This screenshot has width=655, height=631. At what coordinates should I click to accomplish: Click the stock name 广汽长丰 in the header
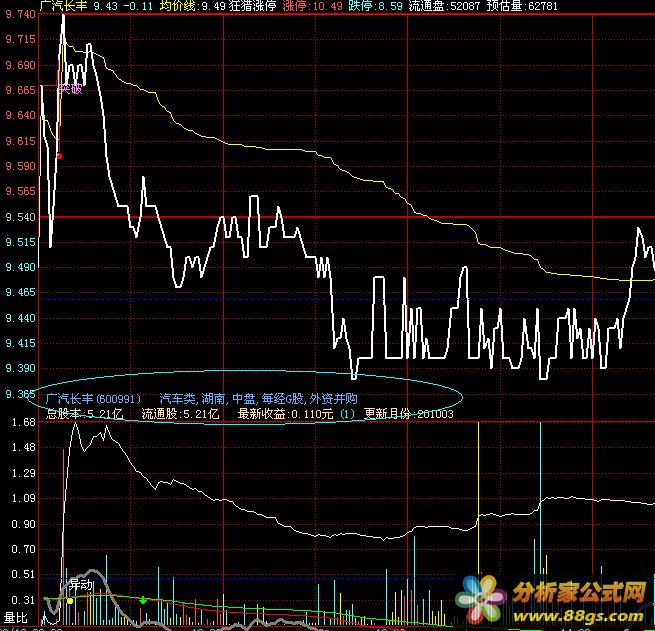63,6
